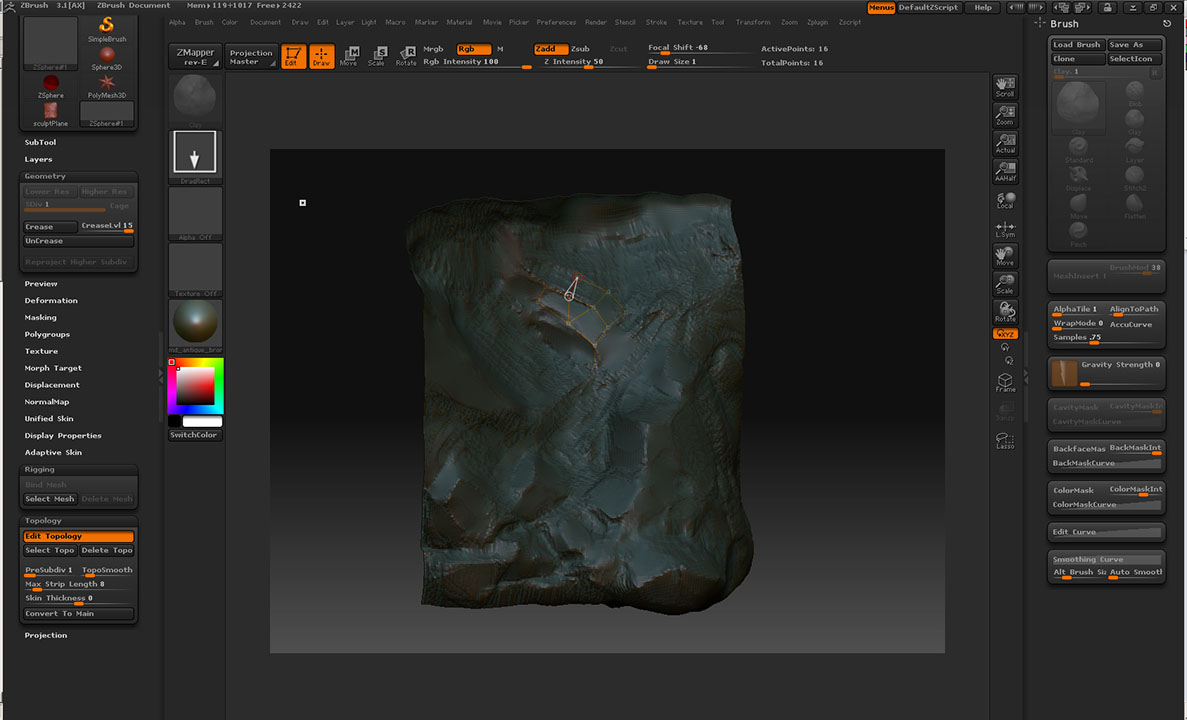
Task: Click the L.Sym symmetry icon
Action: (x=1005, y=228)
